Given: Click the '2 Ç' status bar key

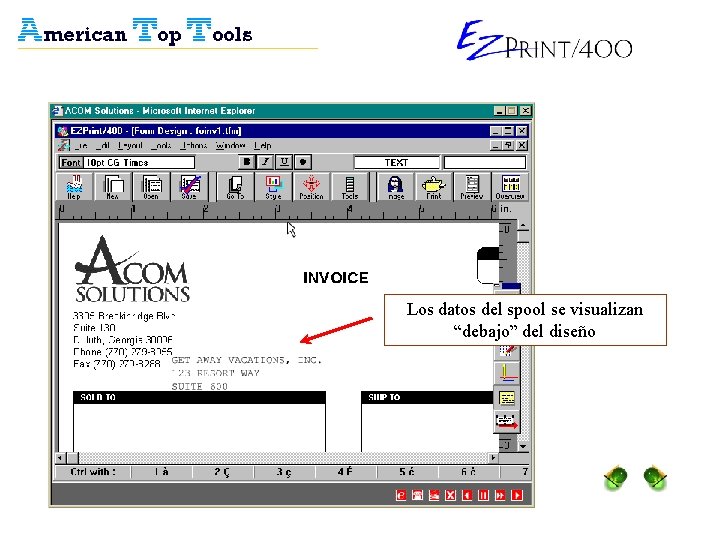Looking at the screenshot, I should pos(223,472).
